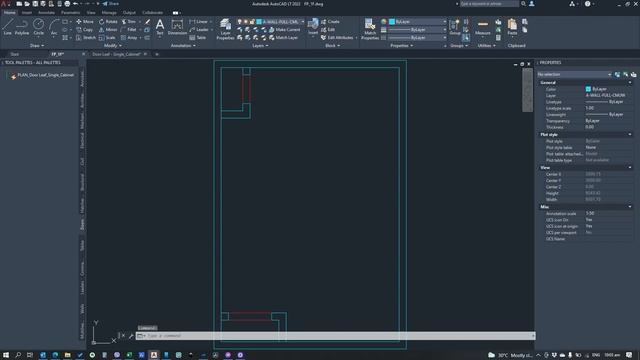Click the search keyword input box
640x360 pixels.
(489, 4)
